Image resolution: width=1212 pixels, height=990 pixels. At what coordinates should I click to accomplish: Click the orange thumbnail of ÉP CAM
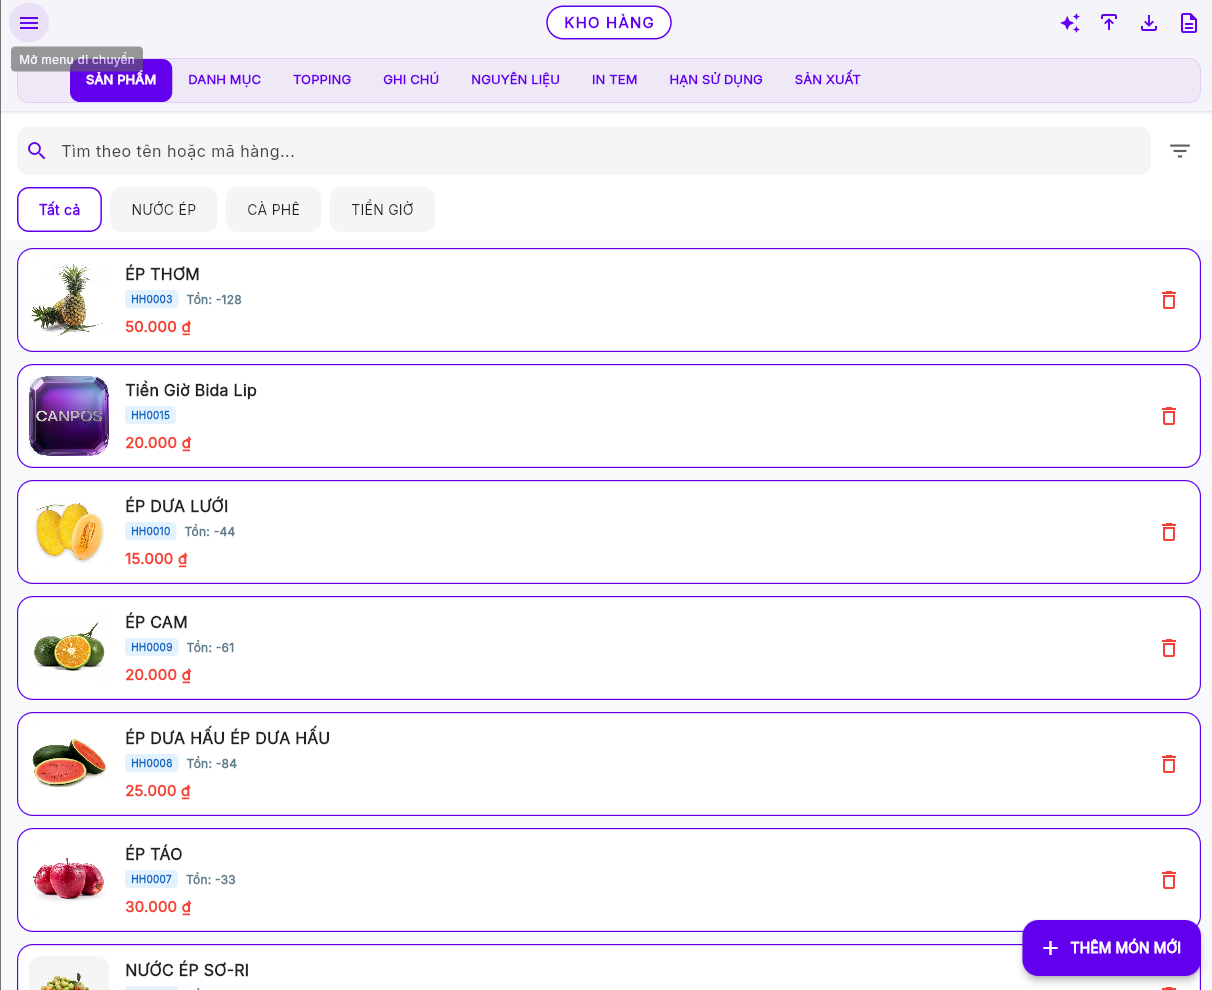[69, 648]
